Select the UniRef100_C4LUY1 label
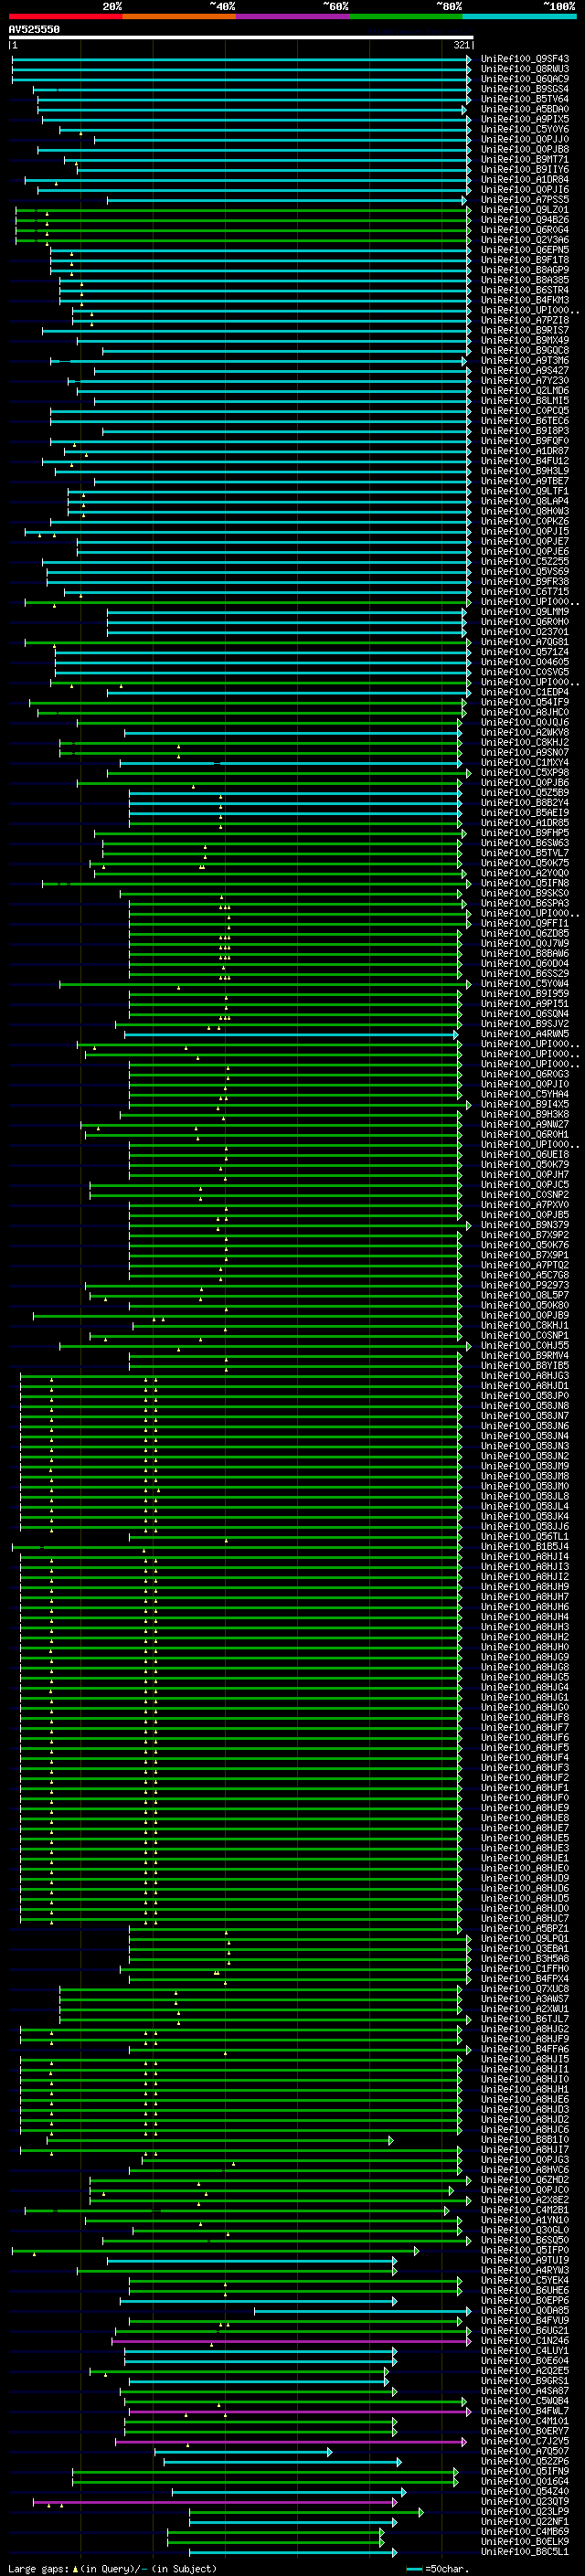 pos(525,2351)
